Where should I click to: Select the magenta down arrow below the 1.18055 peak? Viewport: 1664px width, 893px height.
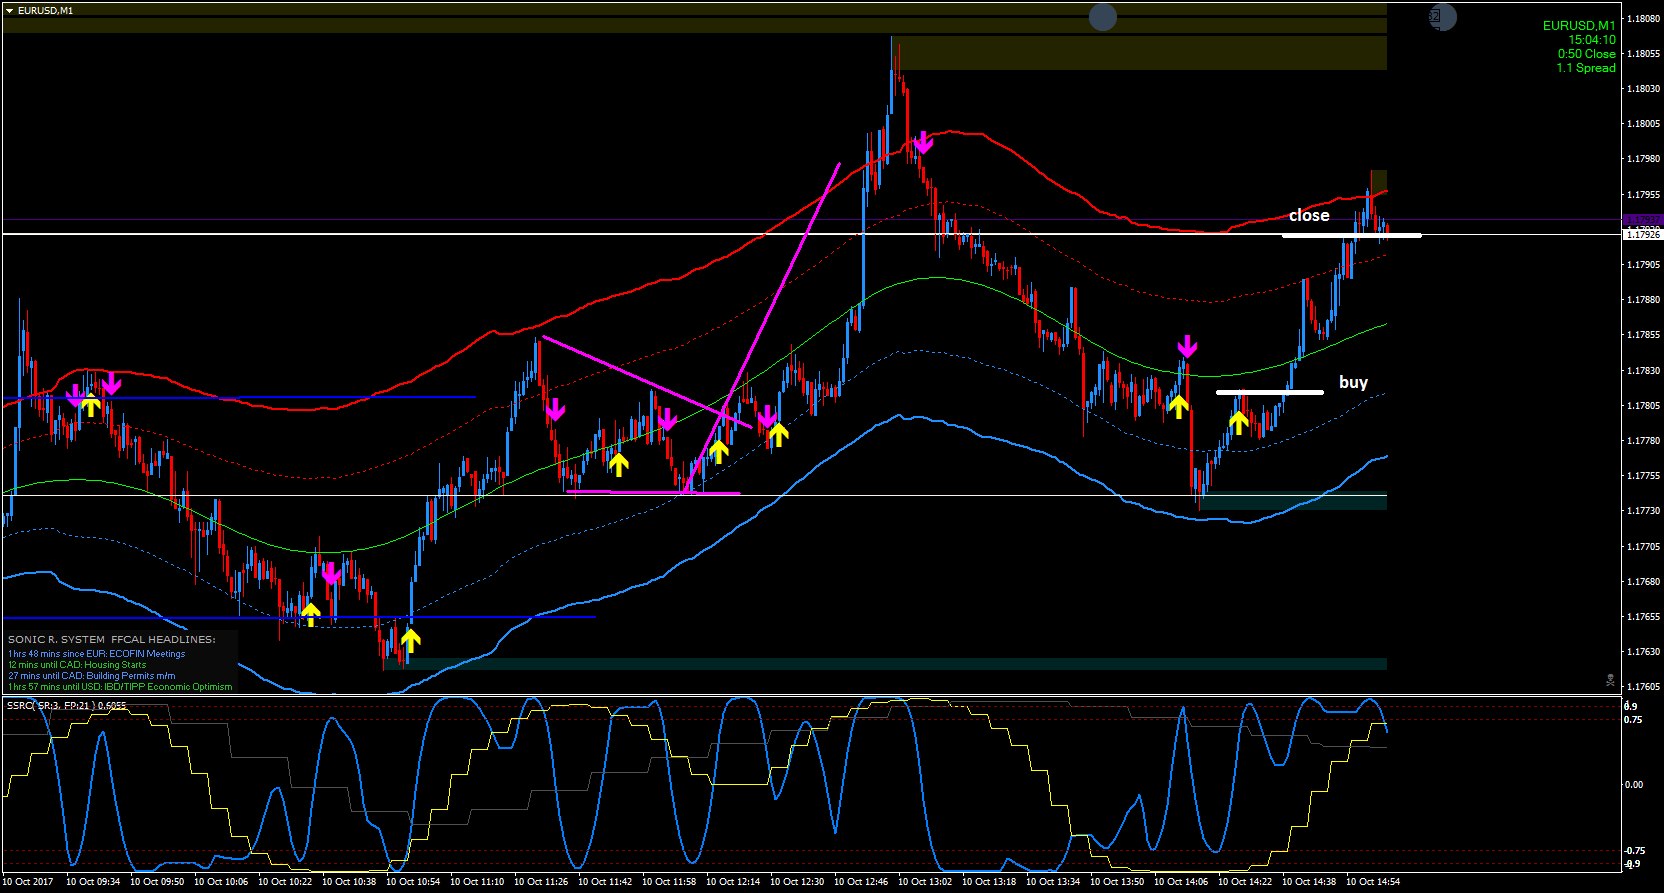coord(923,142)
